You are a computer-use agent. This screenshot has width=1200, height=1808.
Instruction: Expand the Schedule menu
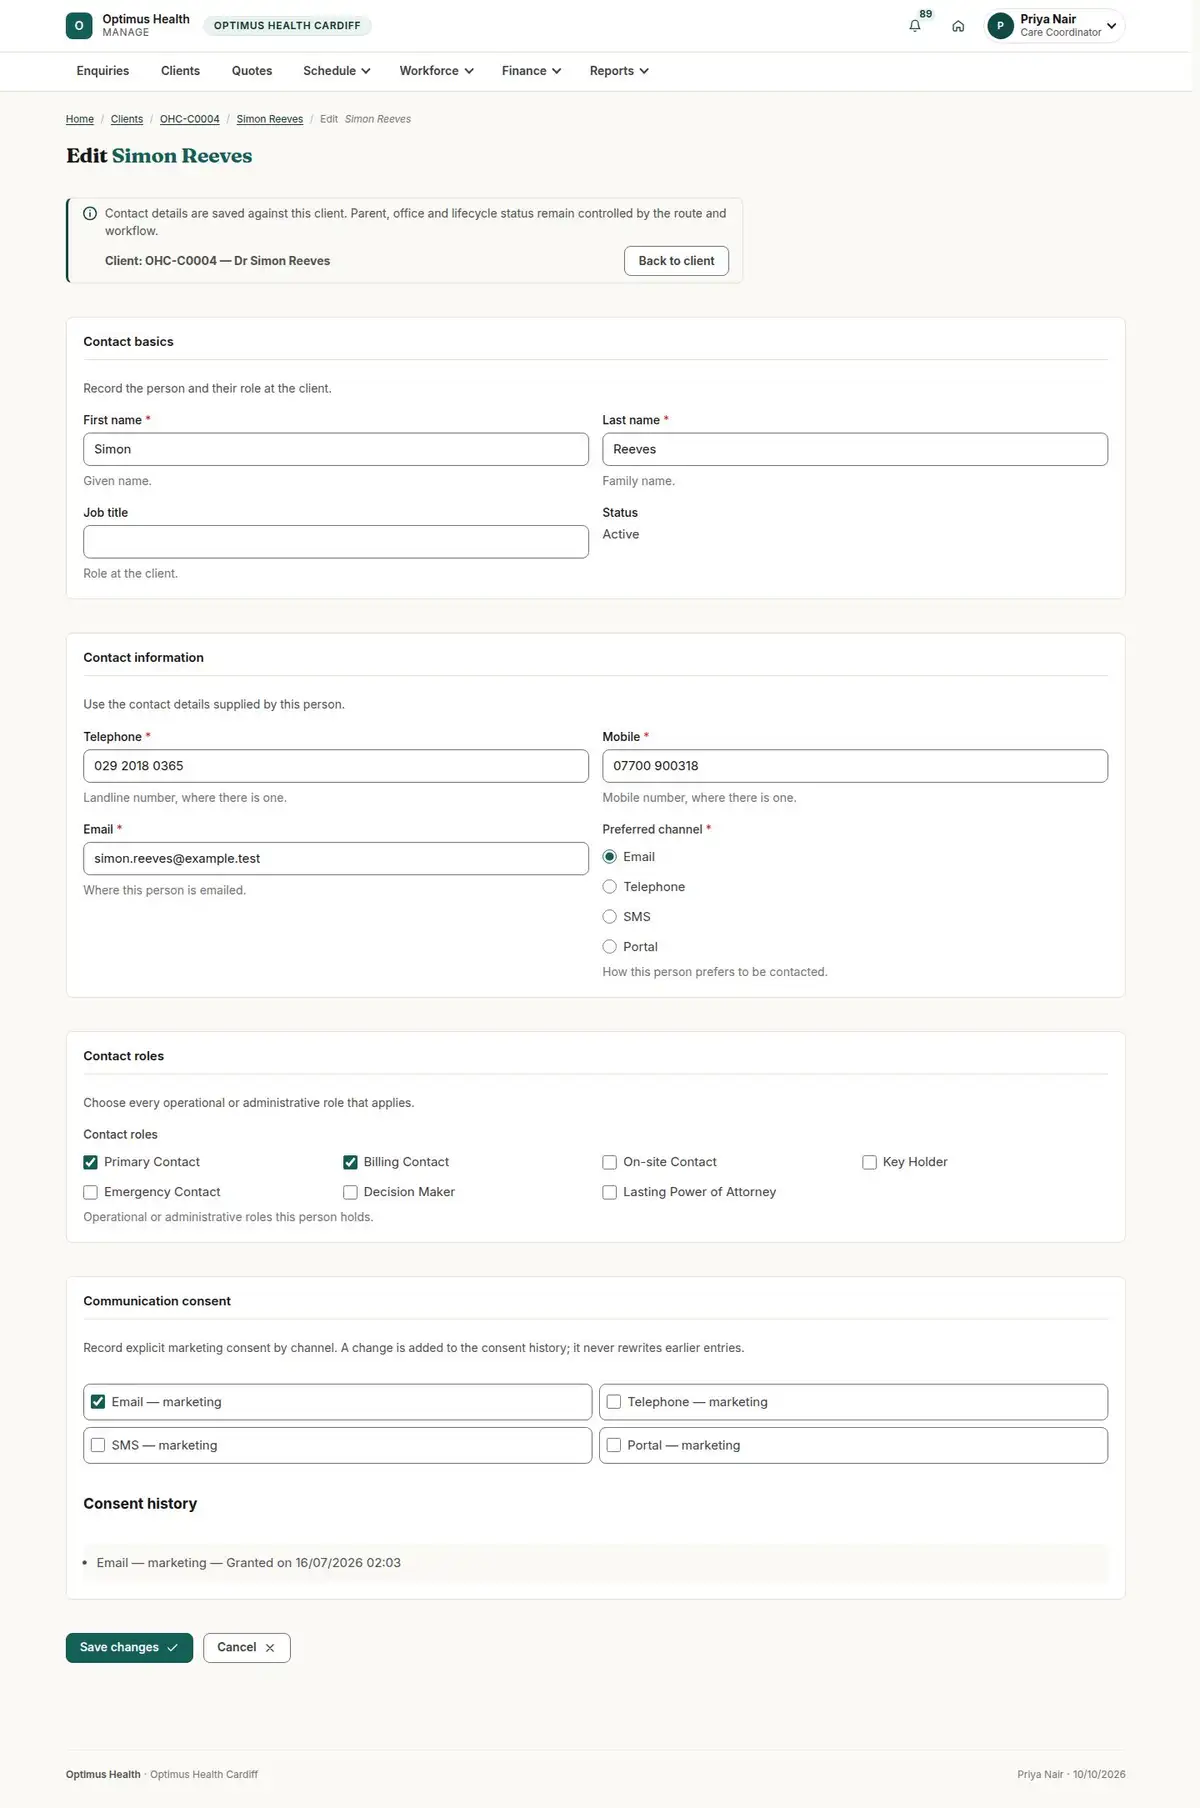point(337,71)
